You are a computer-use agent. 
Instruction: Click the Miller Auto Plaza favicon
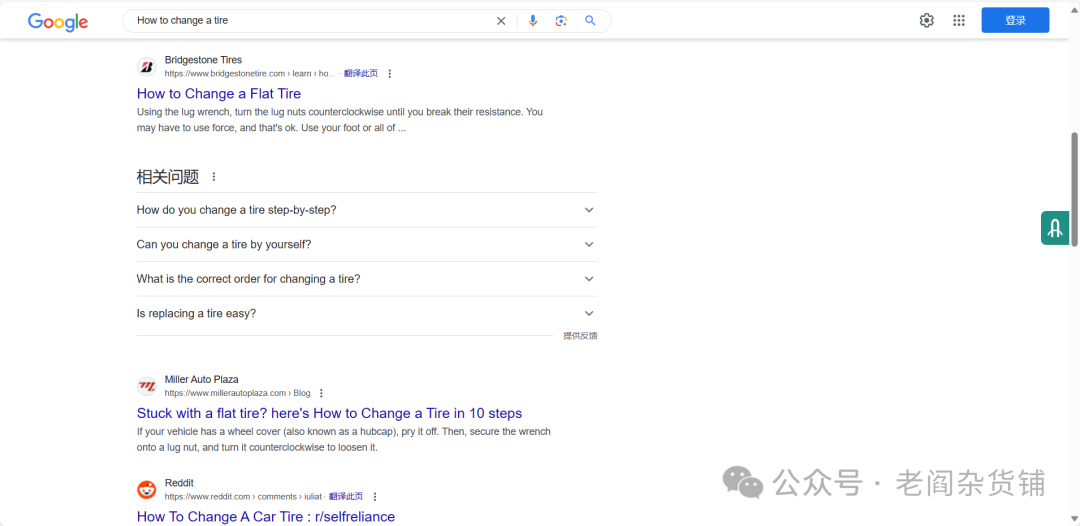(x=147, y=386)
